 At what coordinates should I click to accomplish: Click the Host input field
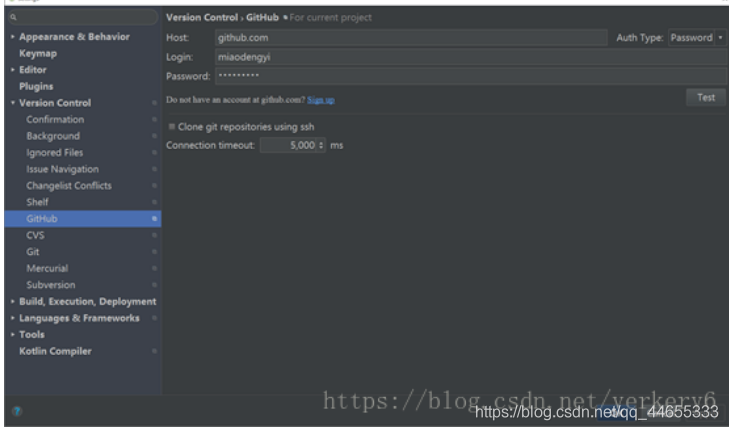coord(411,38)
